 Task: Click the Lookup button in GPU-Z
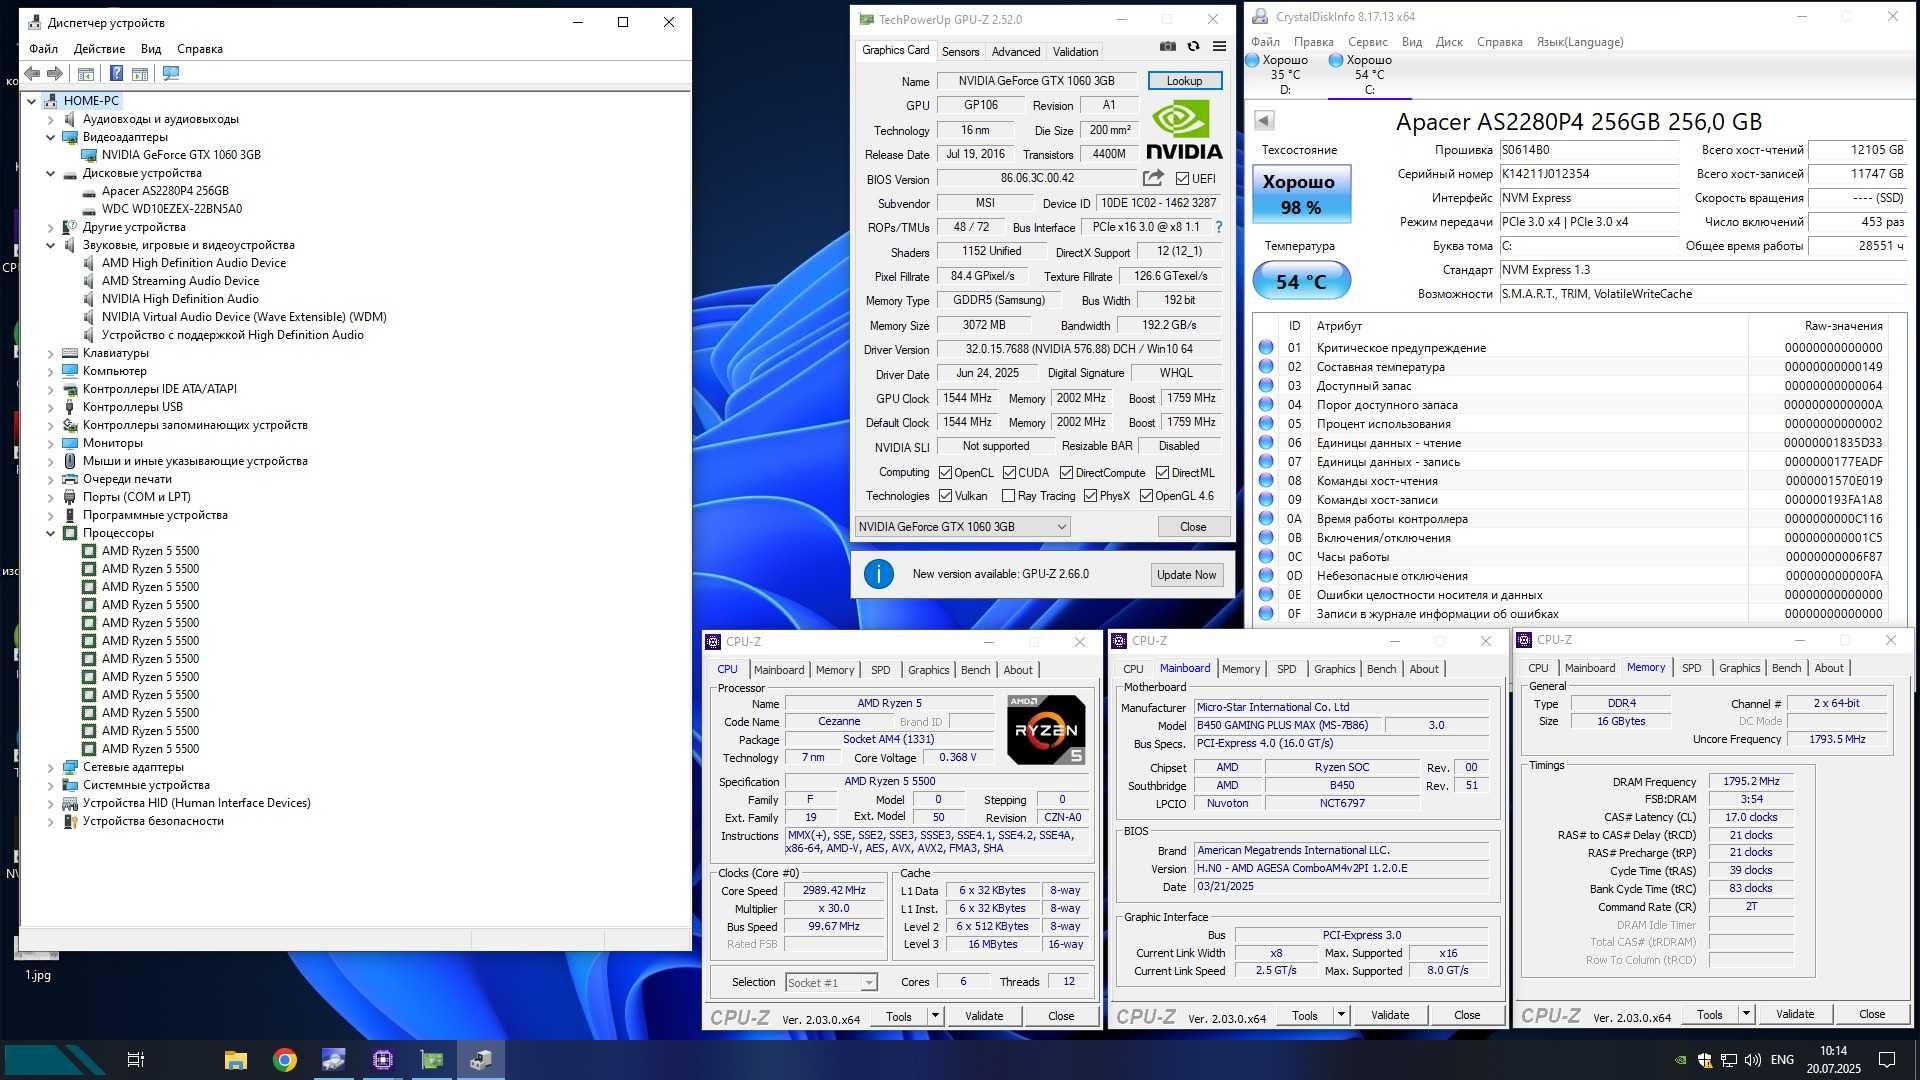[1184, 81]
